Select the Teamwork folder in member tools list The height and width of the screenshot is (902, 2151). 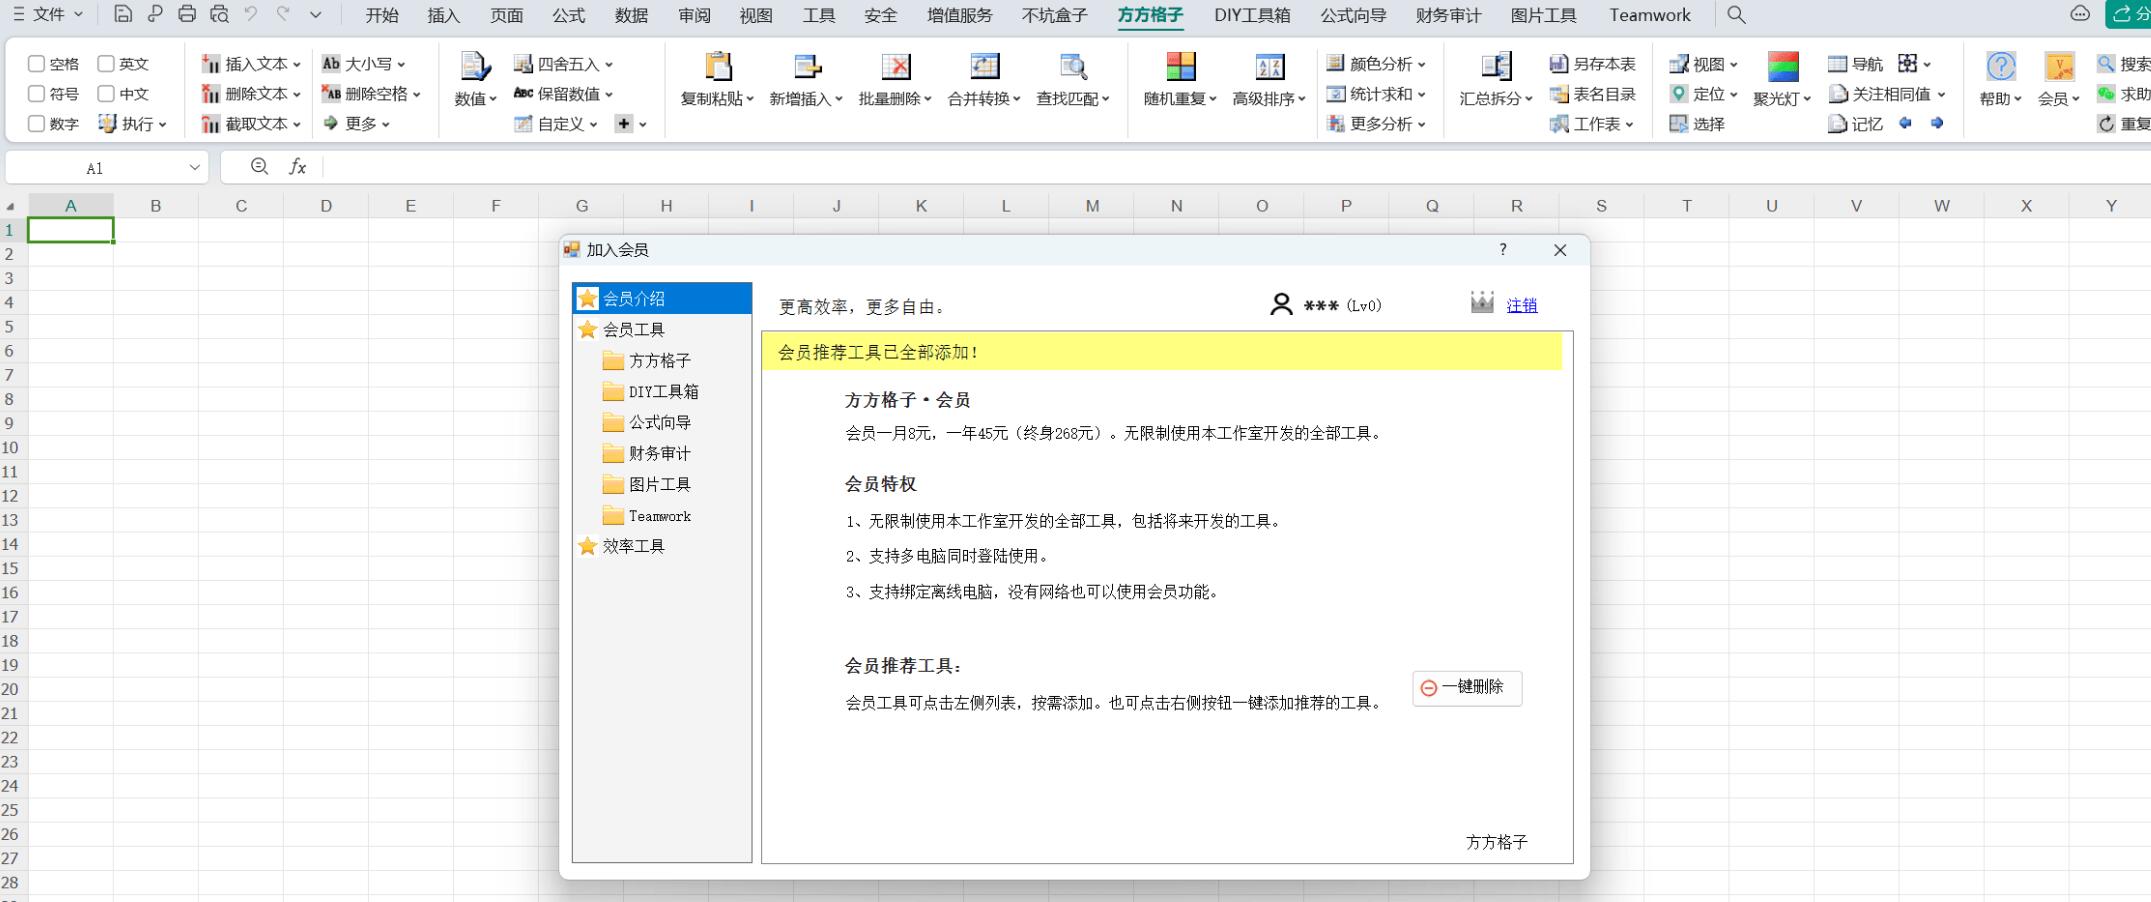[659, 515]
